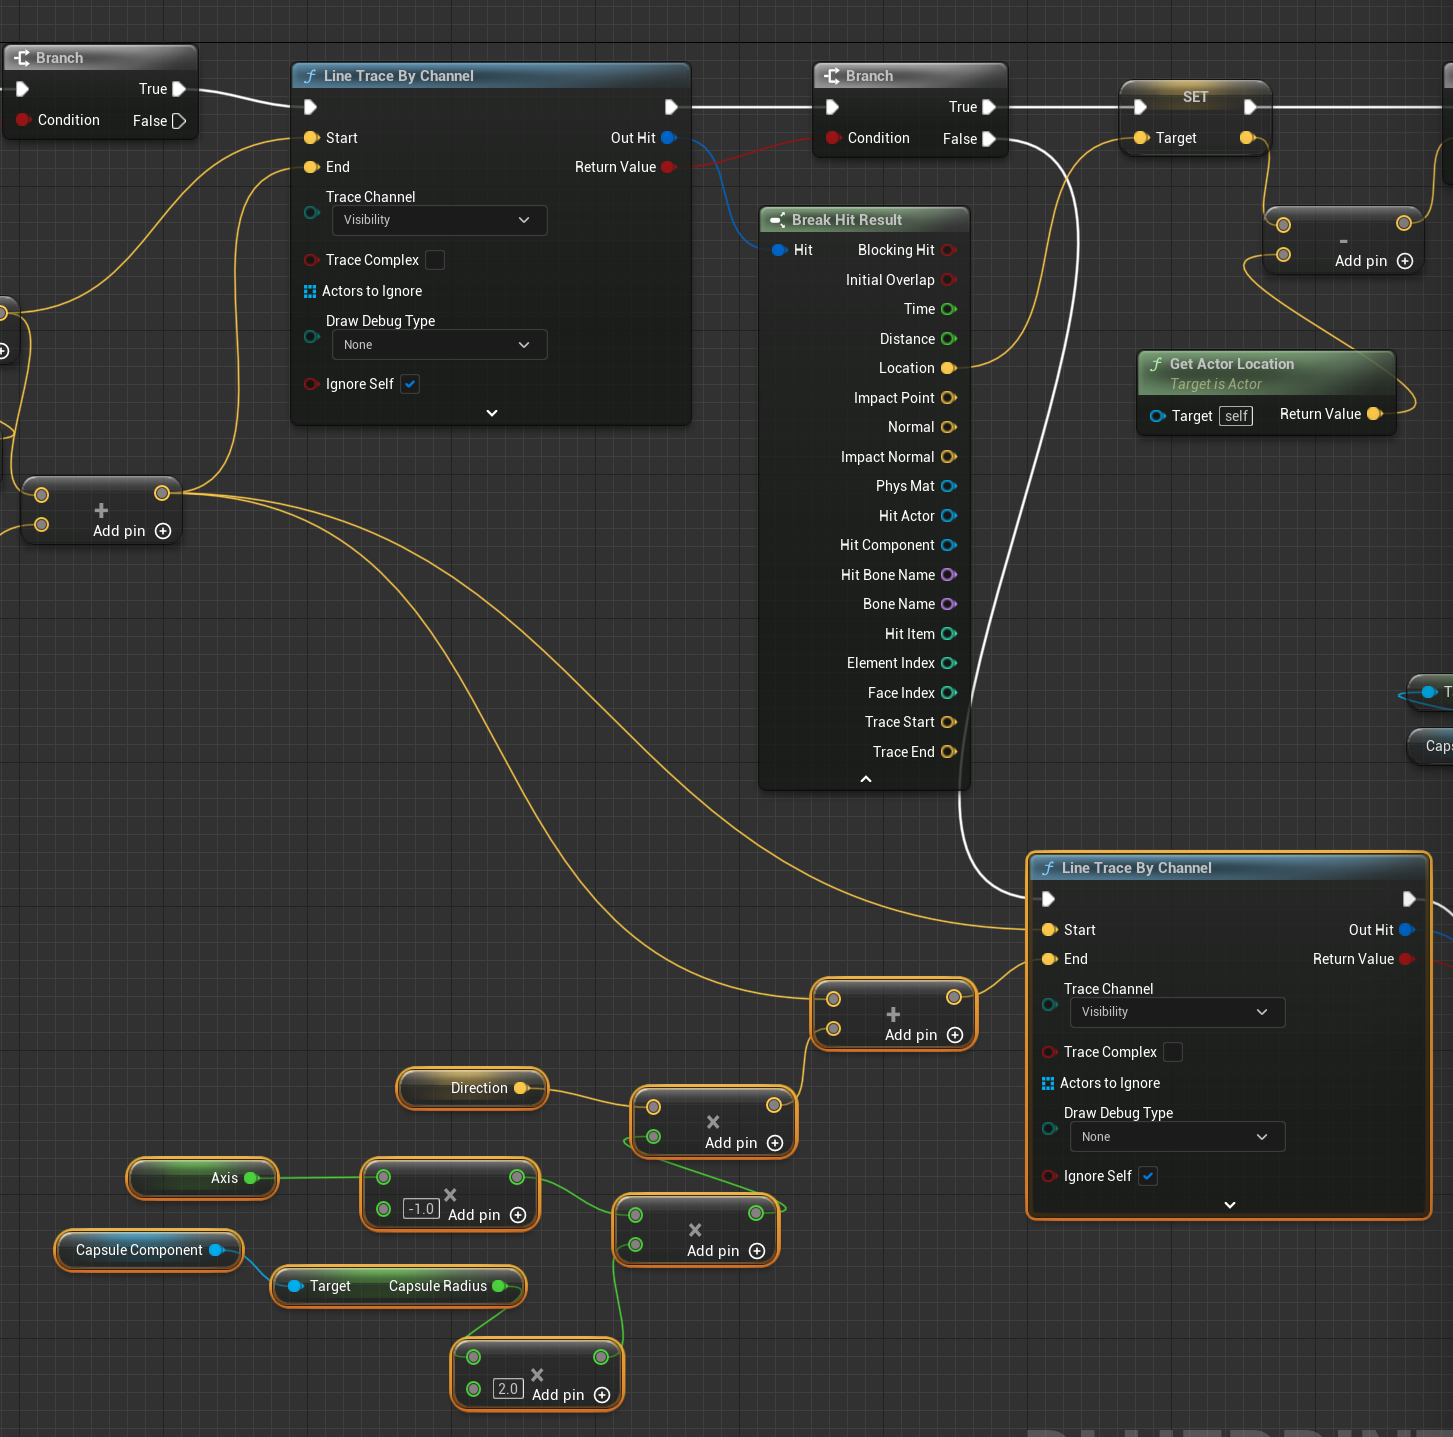Click the Blocking Hit output pin
Screen dimensions: 1453x1437
(x=948, y=250)
